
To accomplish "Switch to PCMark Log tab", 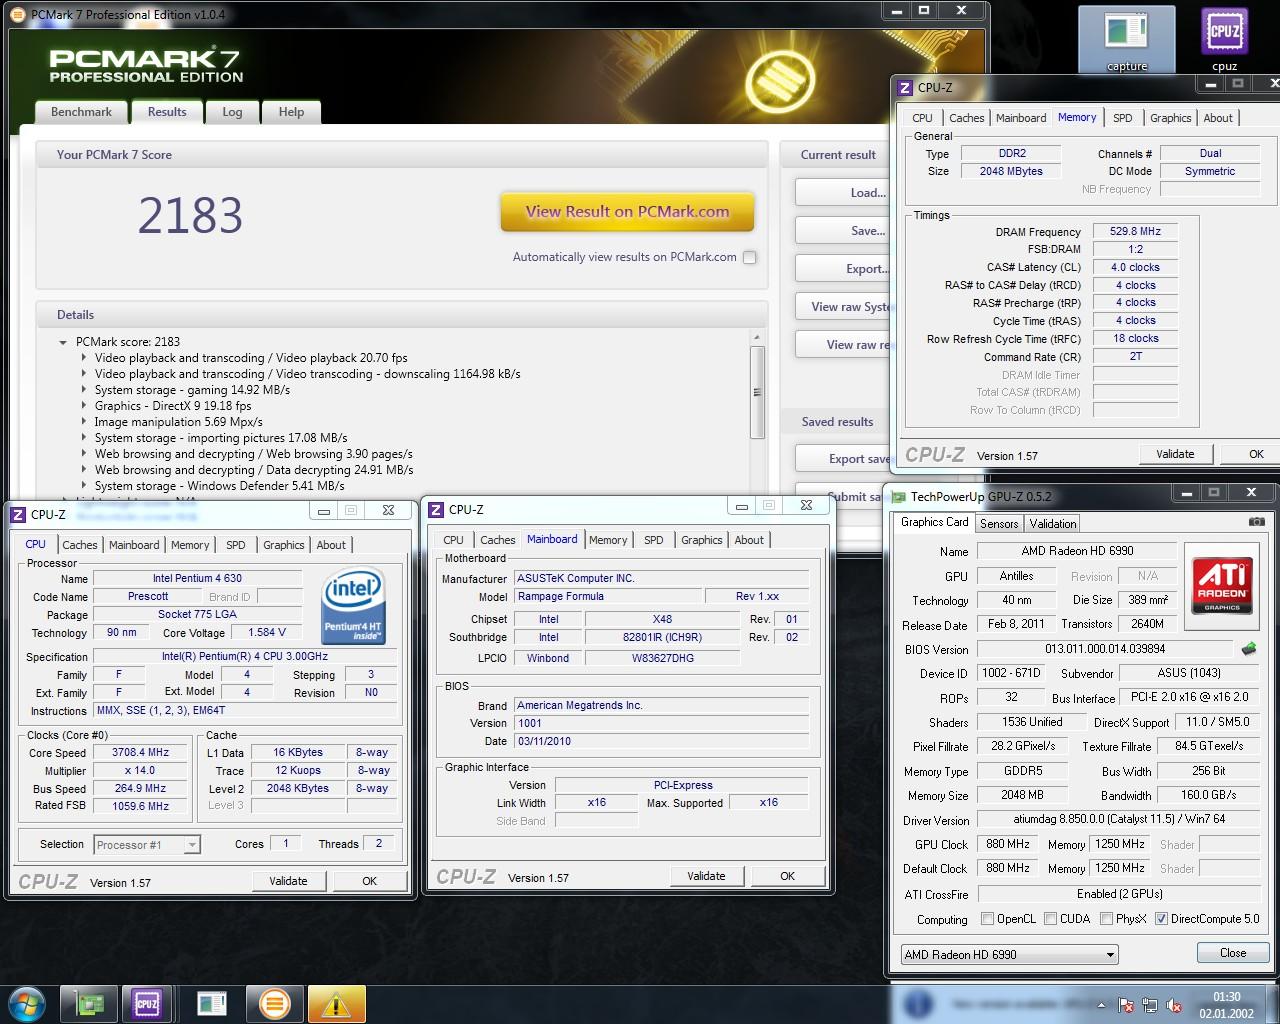I will 232,112.
